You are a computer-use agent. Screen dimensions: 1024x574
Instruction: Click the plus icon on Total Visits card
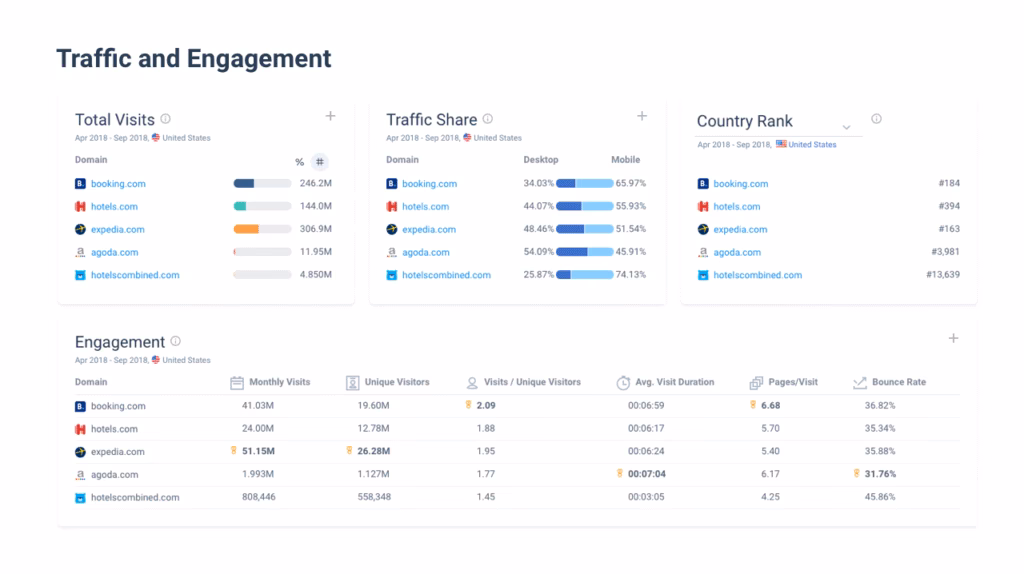click(x=330, y=116)
